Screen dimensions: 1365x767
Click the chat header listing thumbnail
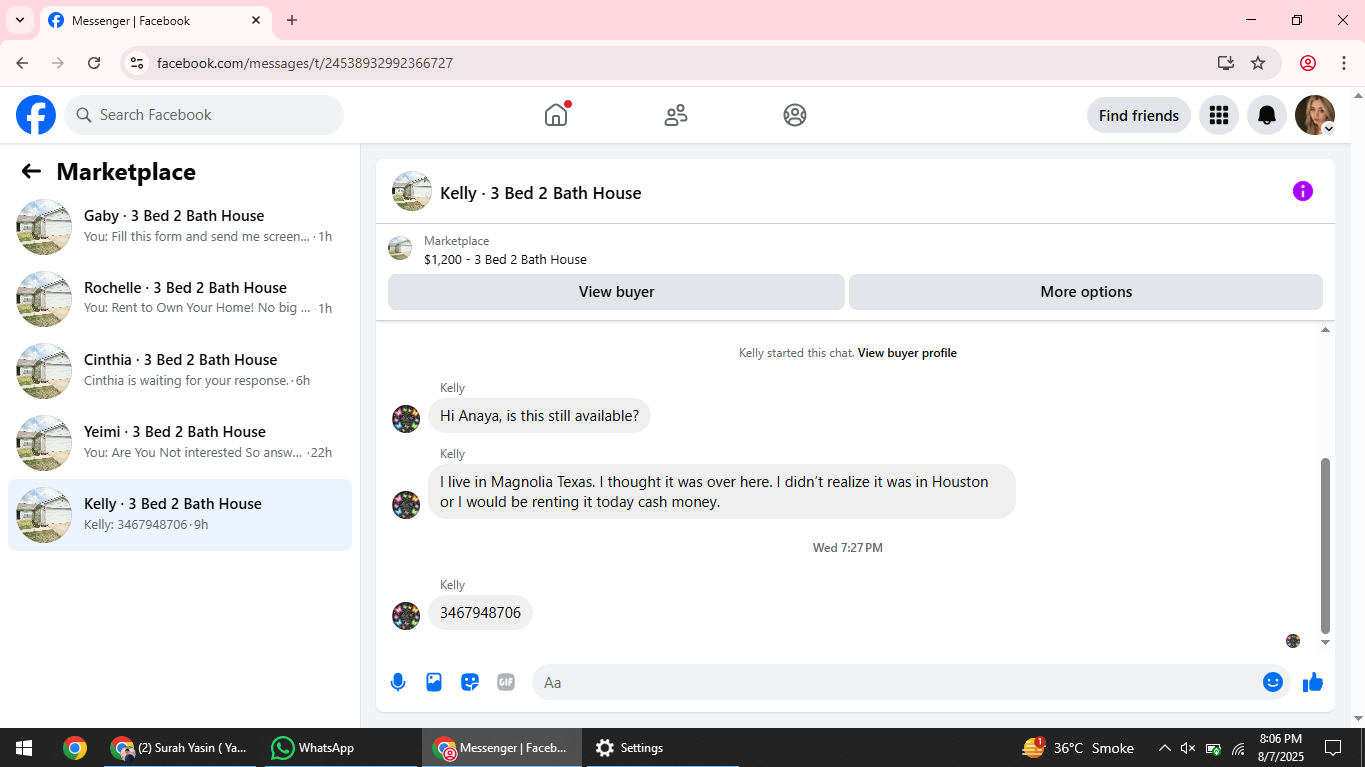412,191
